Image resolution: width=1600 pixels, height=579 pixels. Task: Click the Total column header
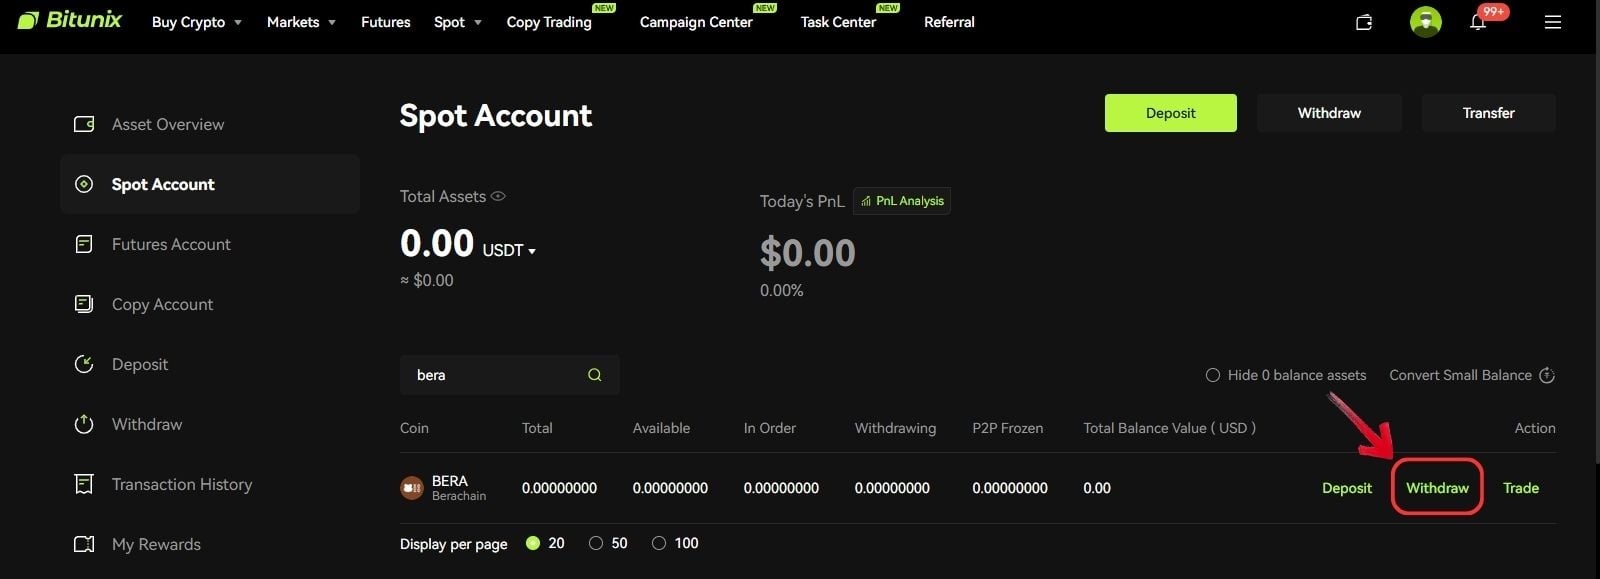coord(537,428)
